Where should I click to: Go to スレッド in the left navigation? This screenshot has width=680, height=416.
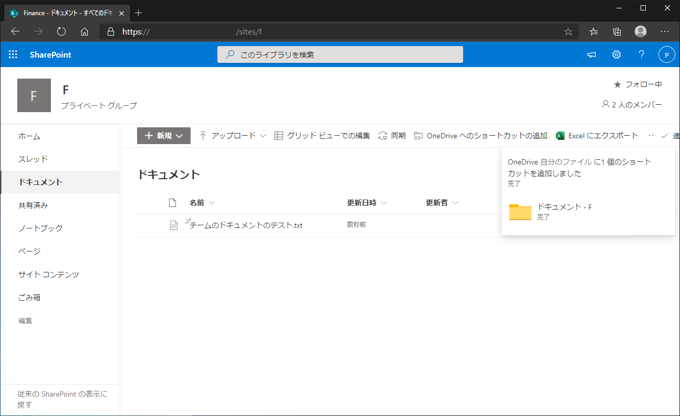pyautogui.click(x=33, y=159)
